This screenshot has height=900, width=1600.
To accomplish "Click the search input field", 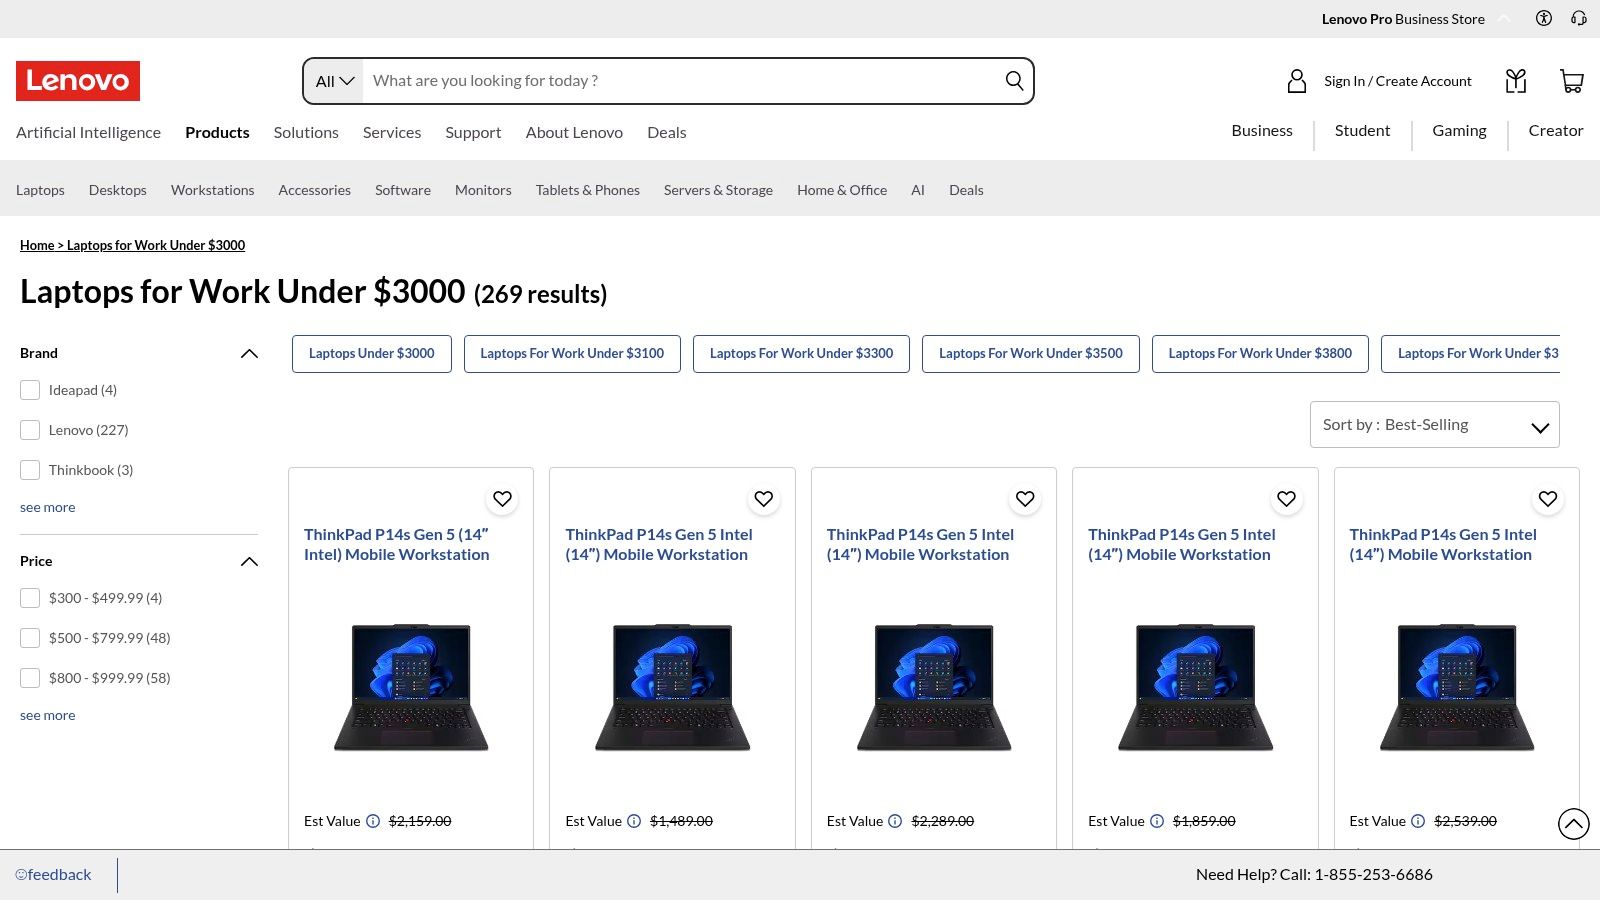I will 680,81.
